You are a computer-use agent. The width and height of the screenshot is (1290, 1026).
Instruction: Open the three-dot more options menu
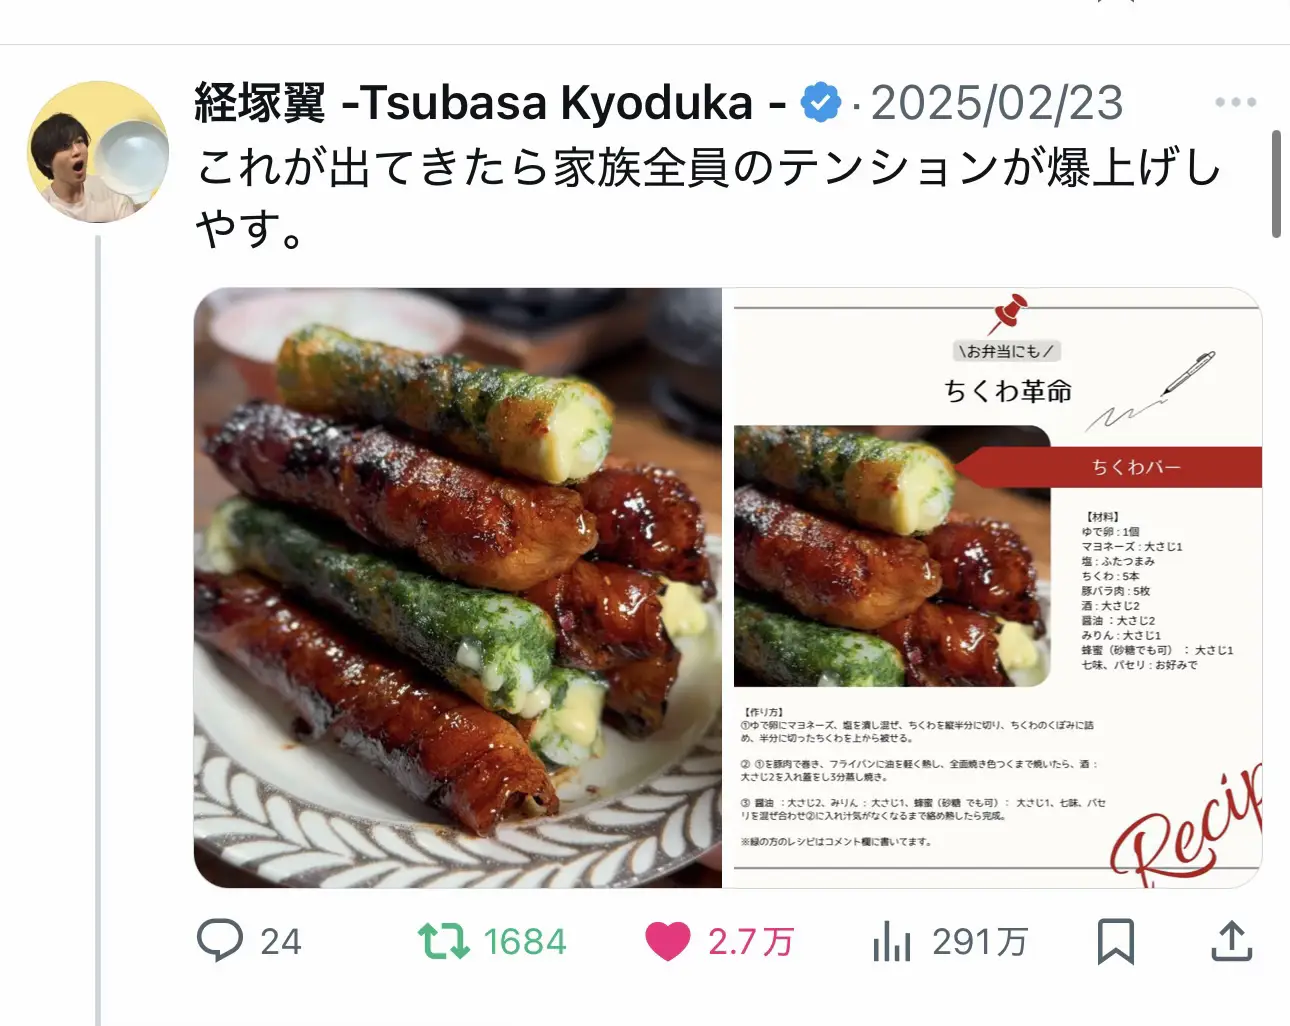(1235, 102)
